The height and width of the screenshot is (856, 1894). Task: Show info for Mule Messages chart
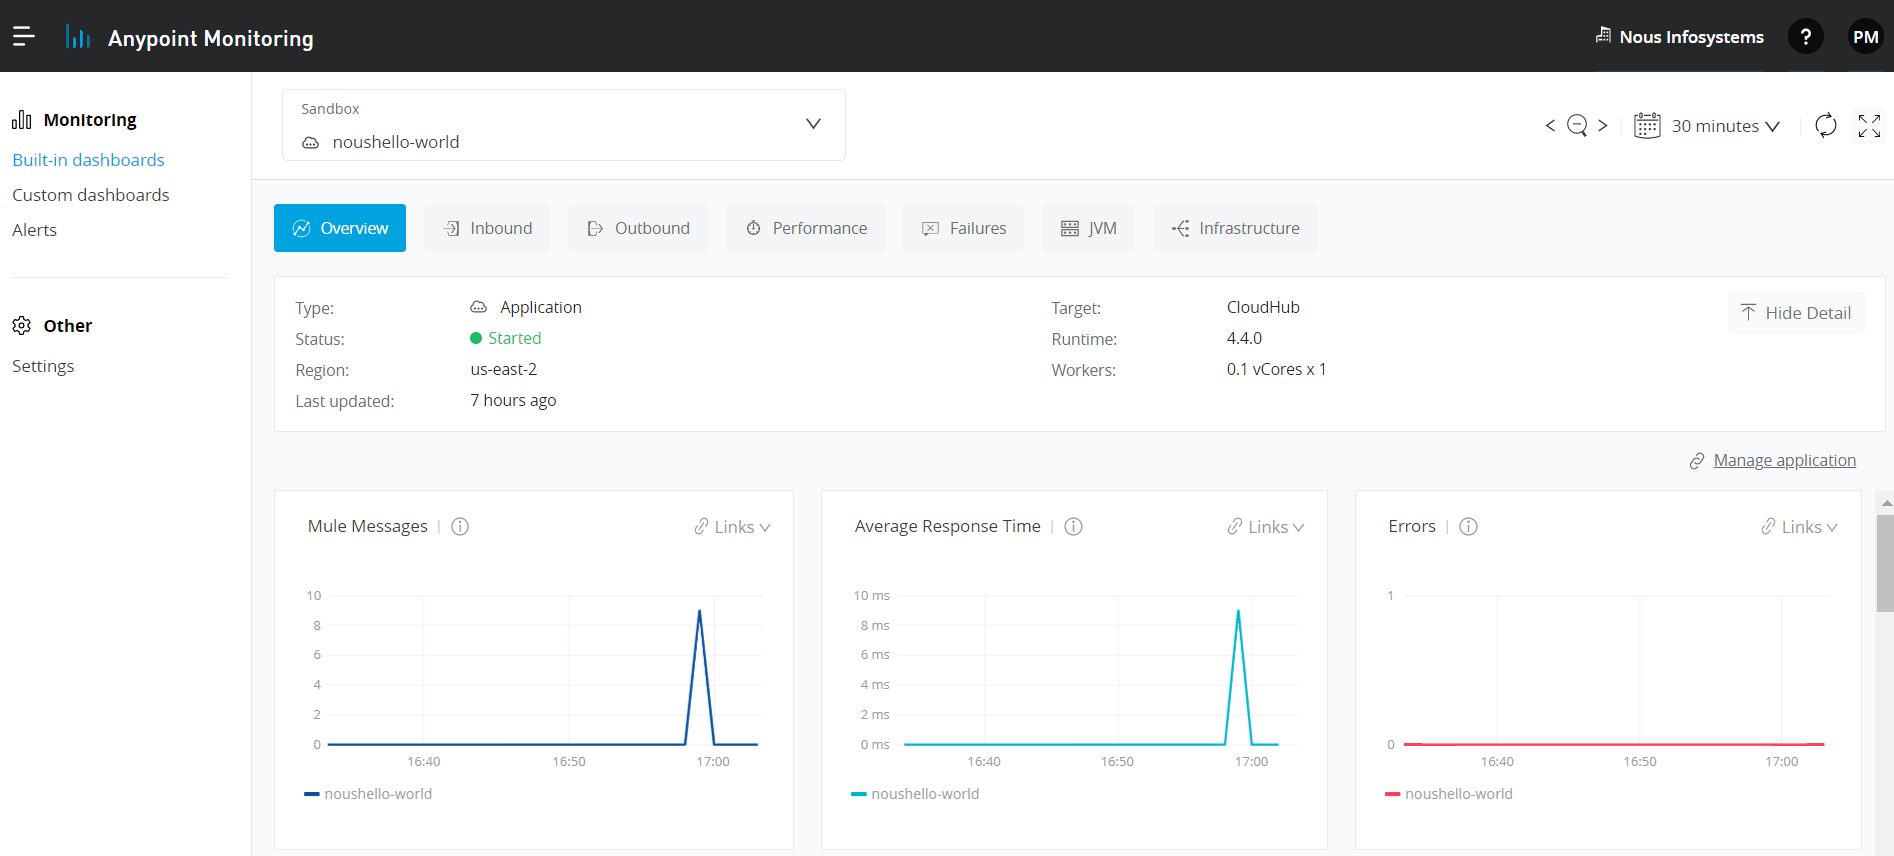[x=460, y=526]
